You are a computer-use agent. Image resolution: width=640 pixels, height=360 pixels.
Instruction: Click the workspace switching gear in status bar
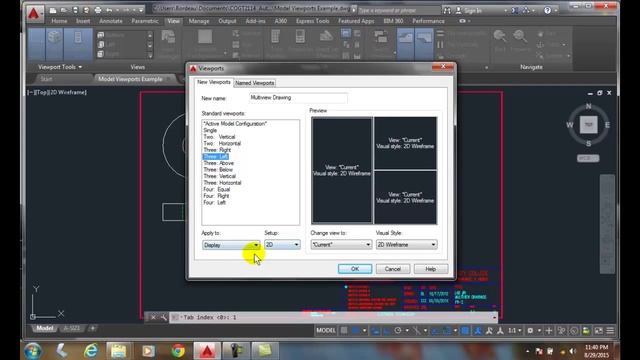(530, 331)
